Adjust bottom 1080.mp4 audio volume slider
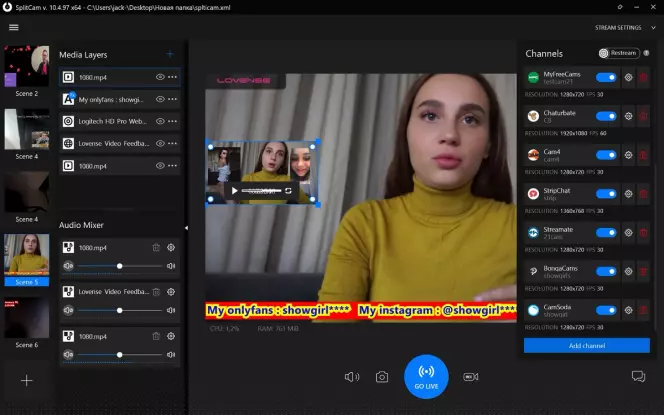 tap(120, 354)
